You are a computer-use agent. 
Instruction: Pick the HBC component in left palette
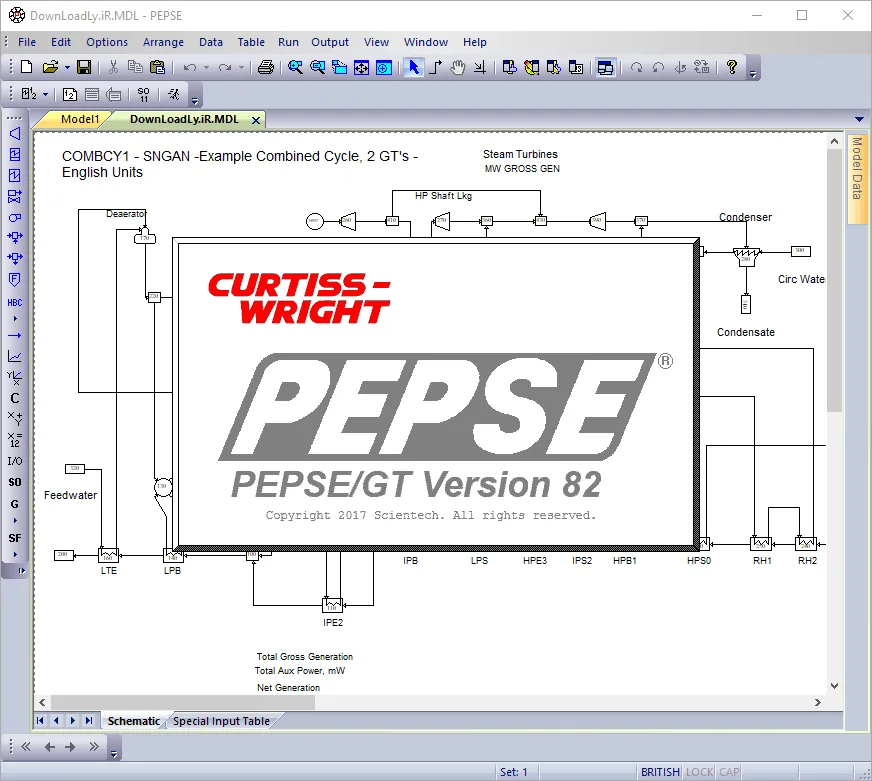[x=15, y=303]
